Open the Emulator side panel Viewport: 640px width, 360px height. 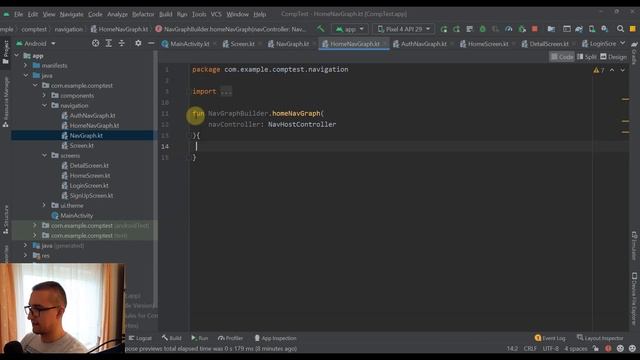pos(634,245)
